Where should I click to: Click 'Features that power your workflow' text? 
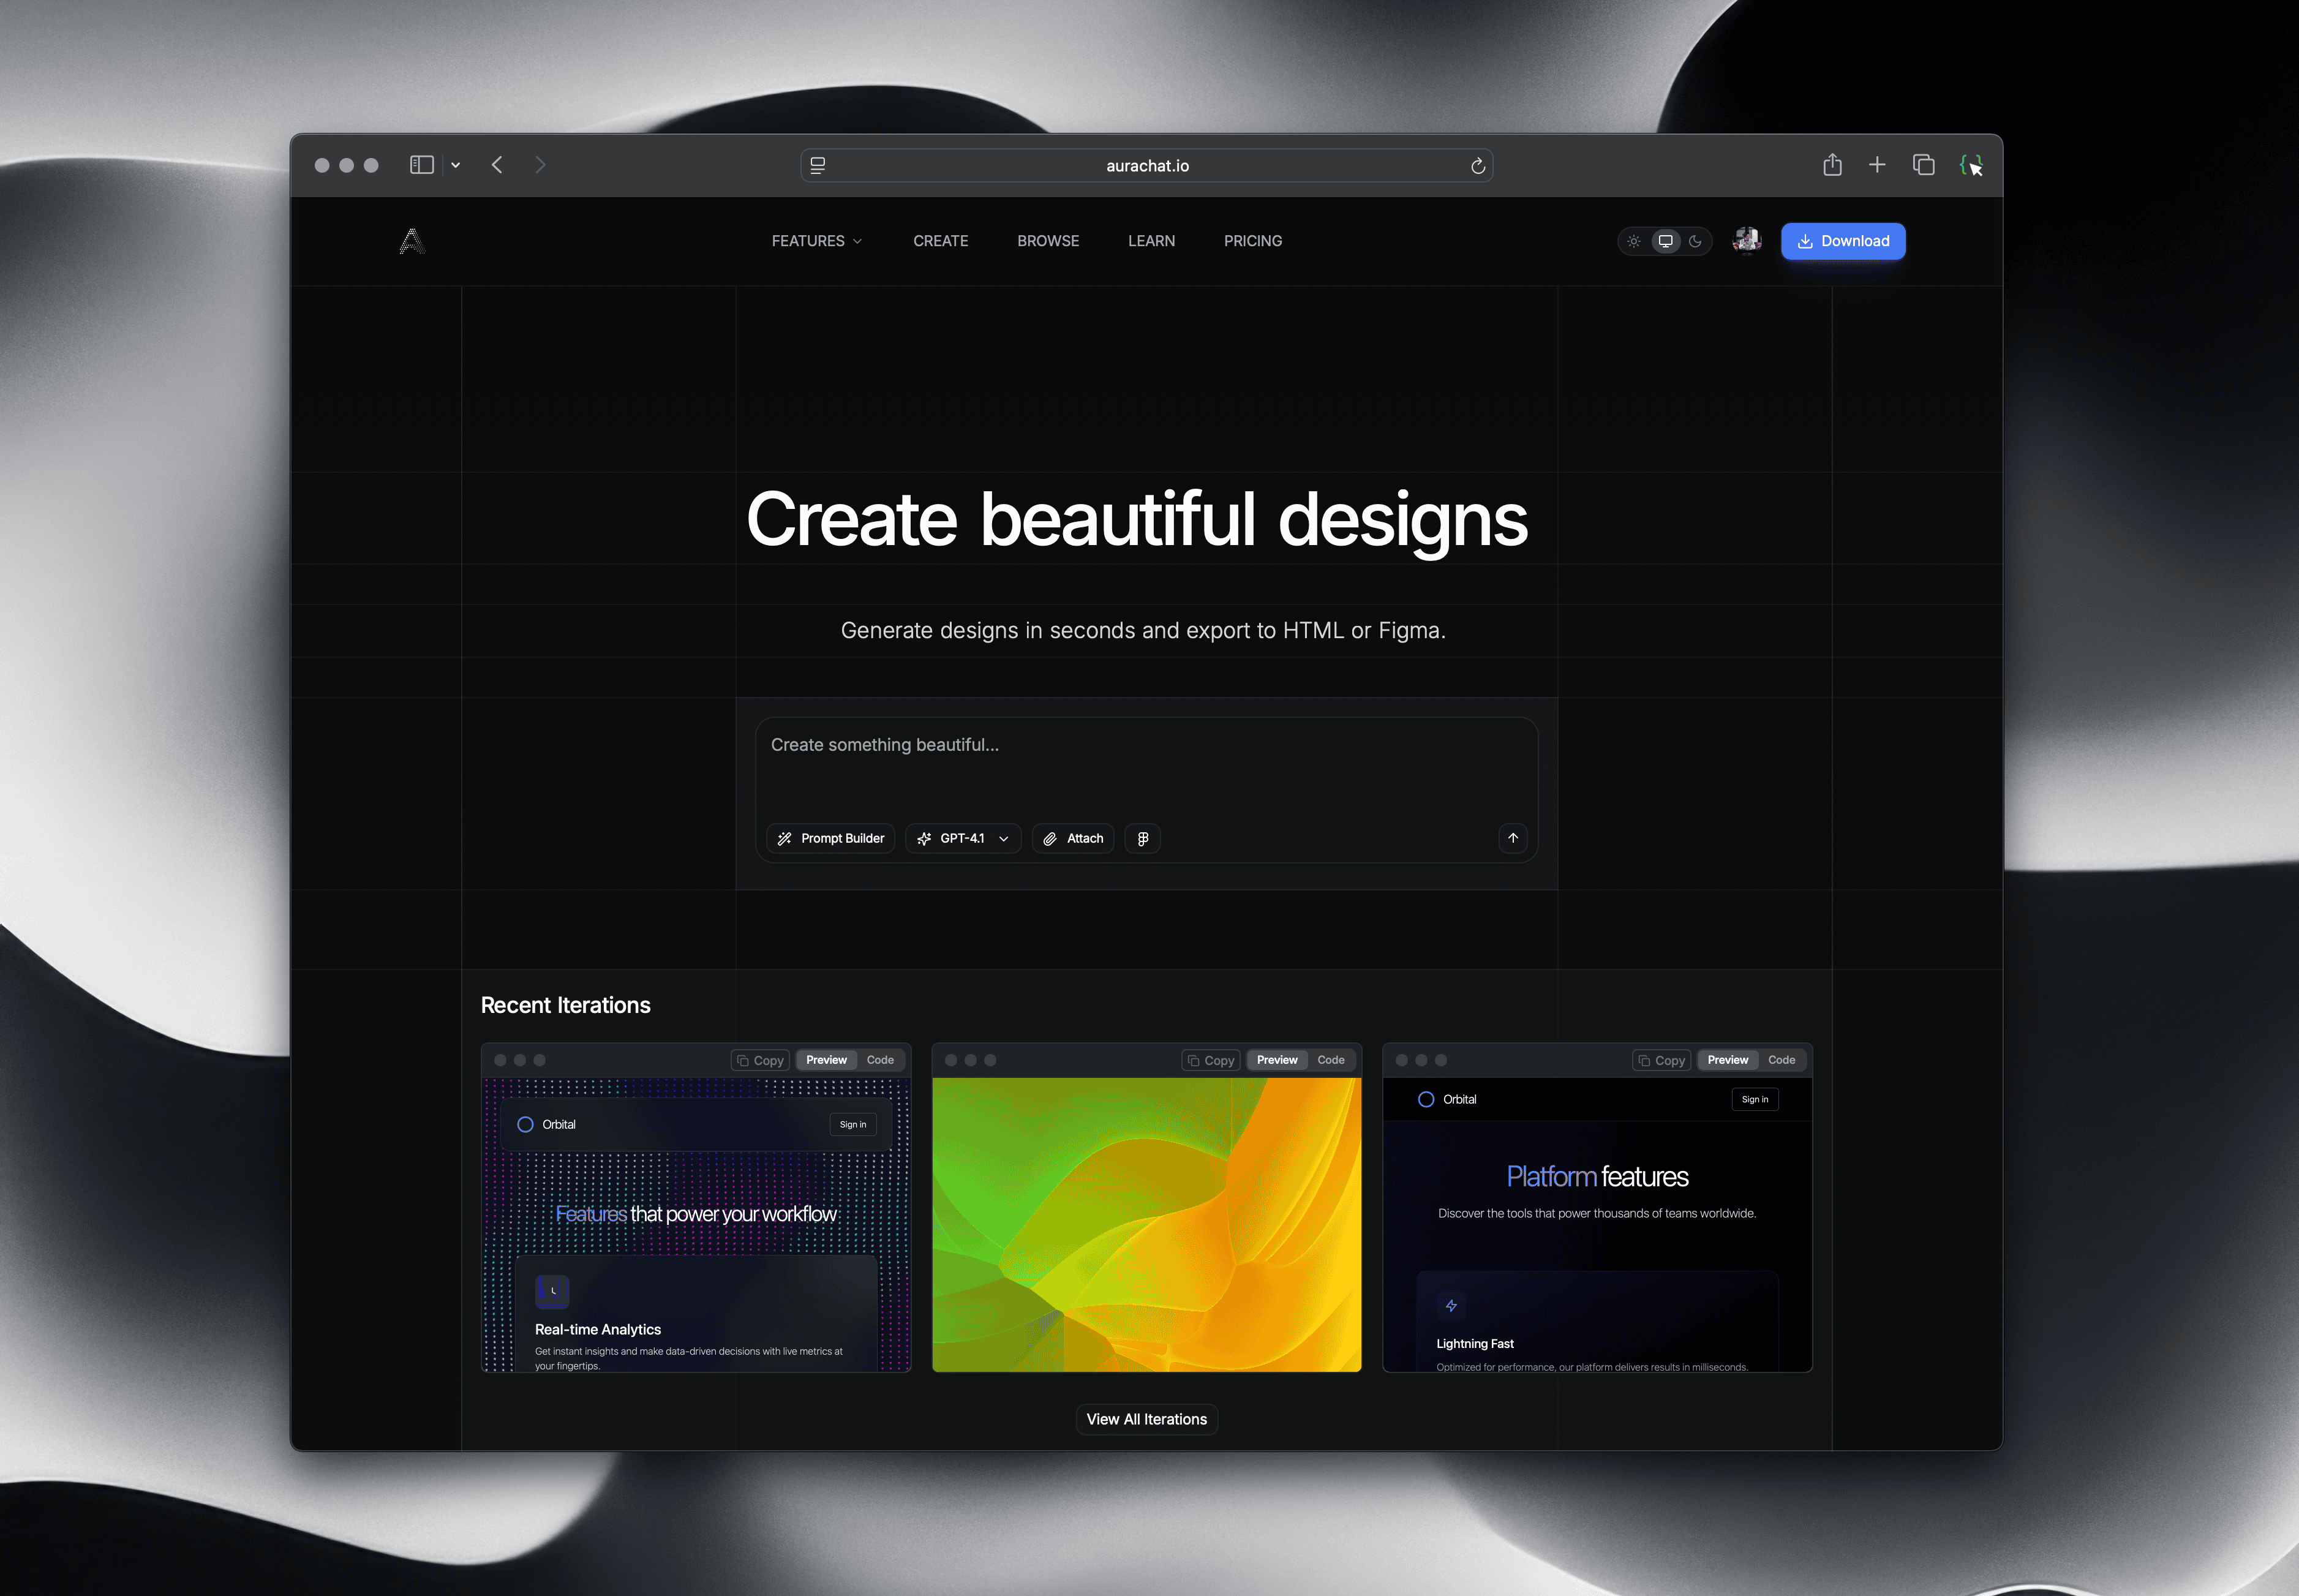(696, 1214)
